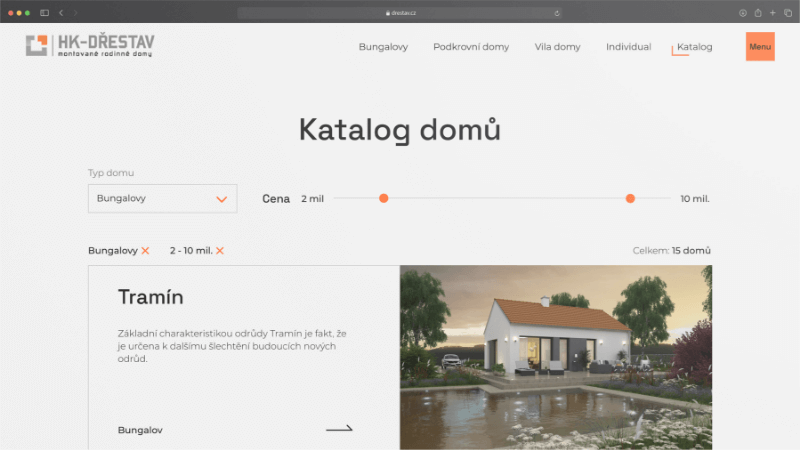This screenshot has height=450, width=800.
Task: Open the Safari downloads icon
Action: click(x=743, y=12)
